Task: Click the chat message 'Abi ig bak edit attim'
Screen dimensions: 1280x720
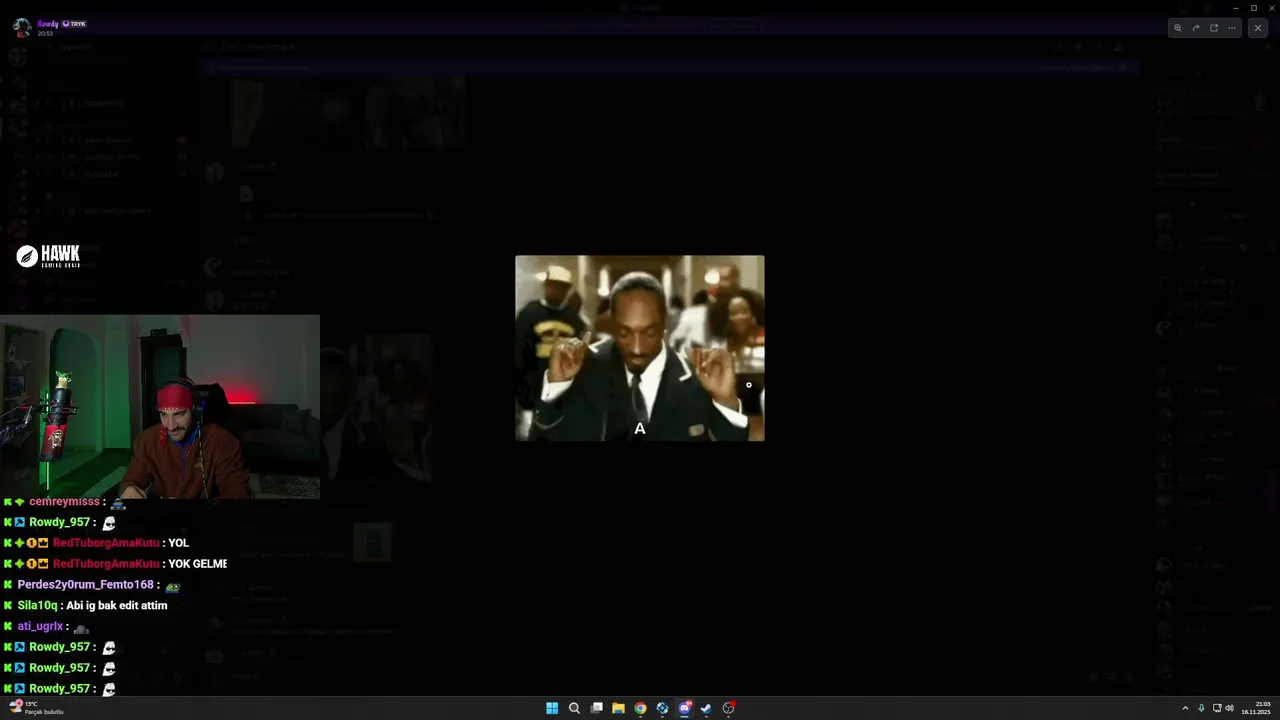Action: 117,606
